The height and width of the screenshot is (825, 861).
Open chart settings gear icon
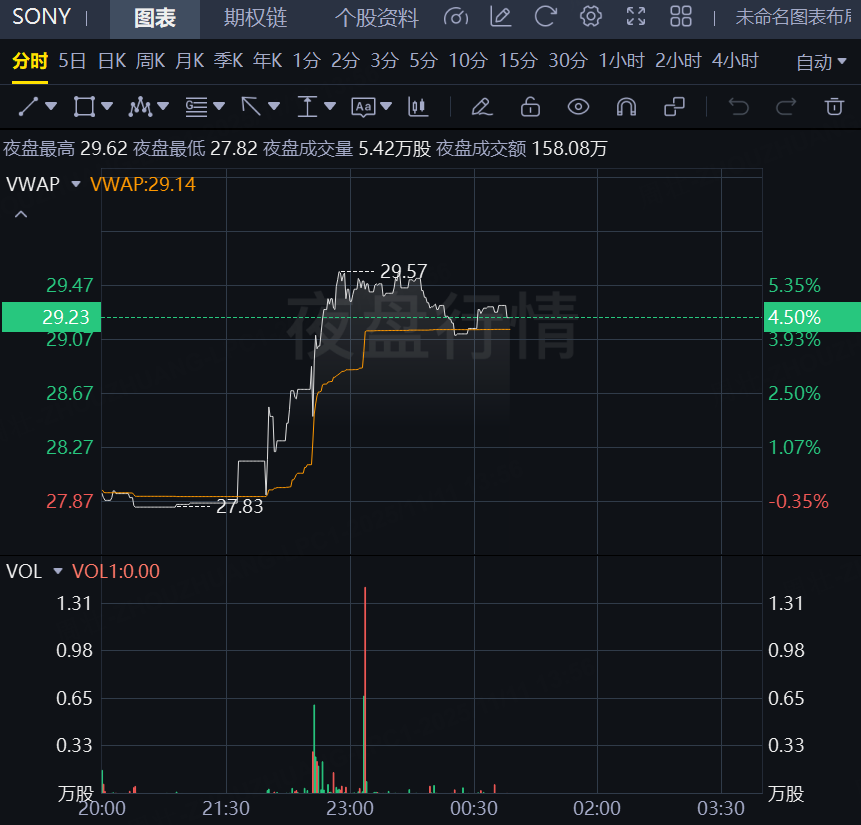coord(591,17)
